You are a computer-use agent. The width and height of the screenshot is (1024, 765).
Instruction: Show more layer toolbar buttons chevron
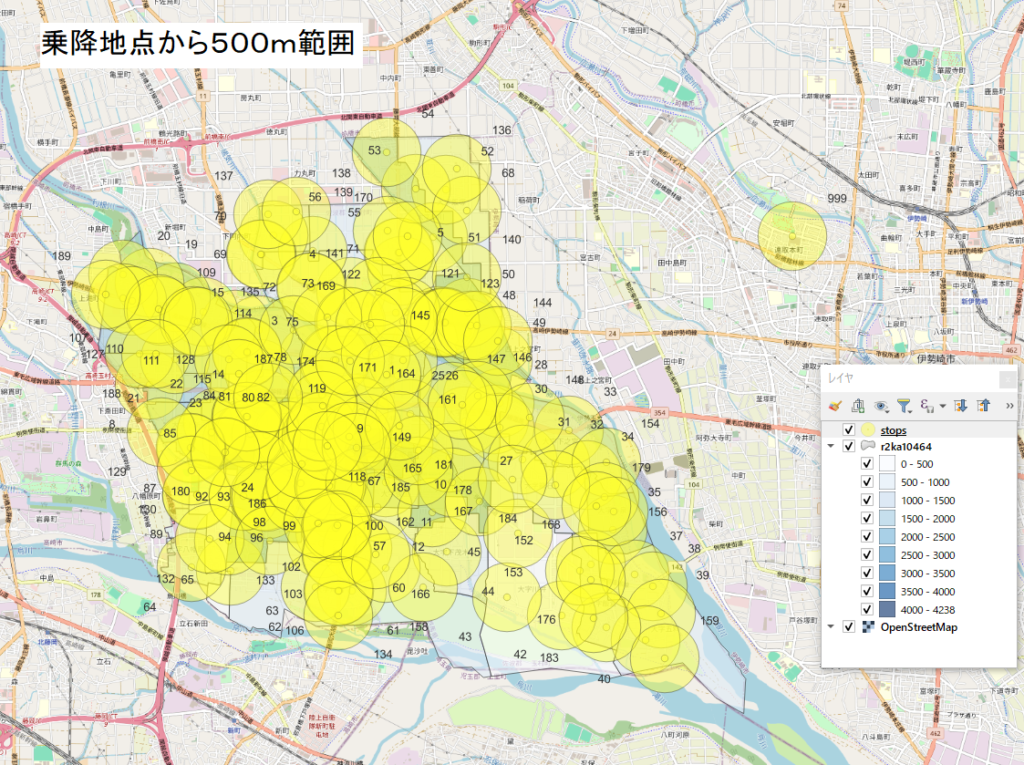(x=1008, y=406)
